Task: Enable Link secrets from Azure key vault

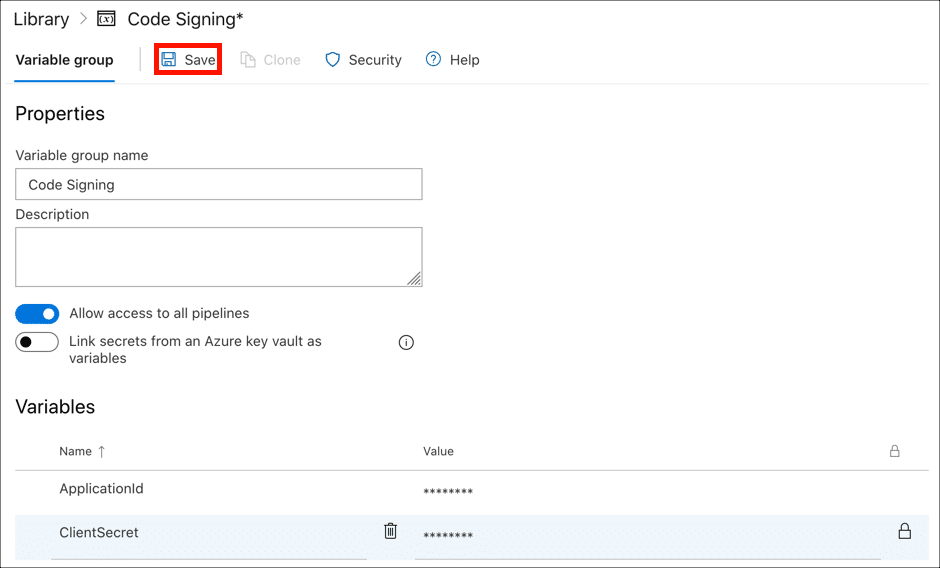Action: tap(37, 342)
